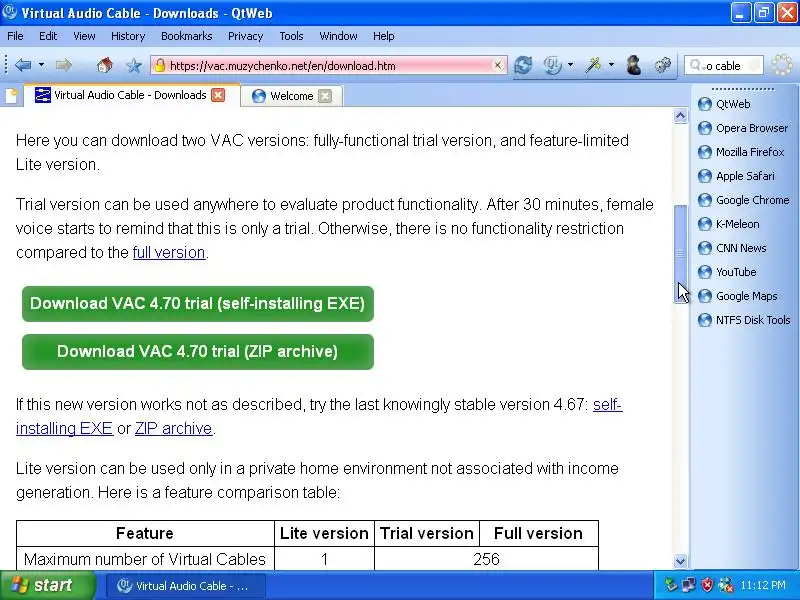Viewport: 800px width, 600px height.
Task: Open the YouTube sidebar bookmark
Action: (x=727, y=272)
